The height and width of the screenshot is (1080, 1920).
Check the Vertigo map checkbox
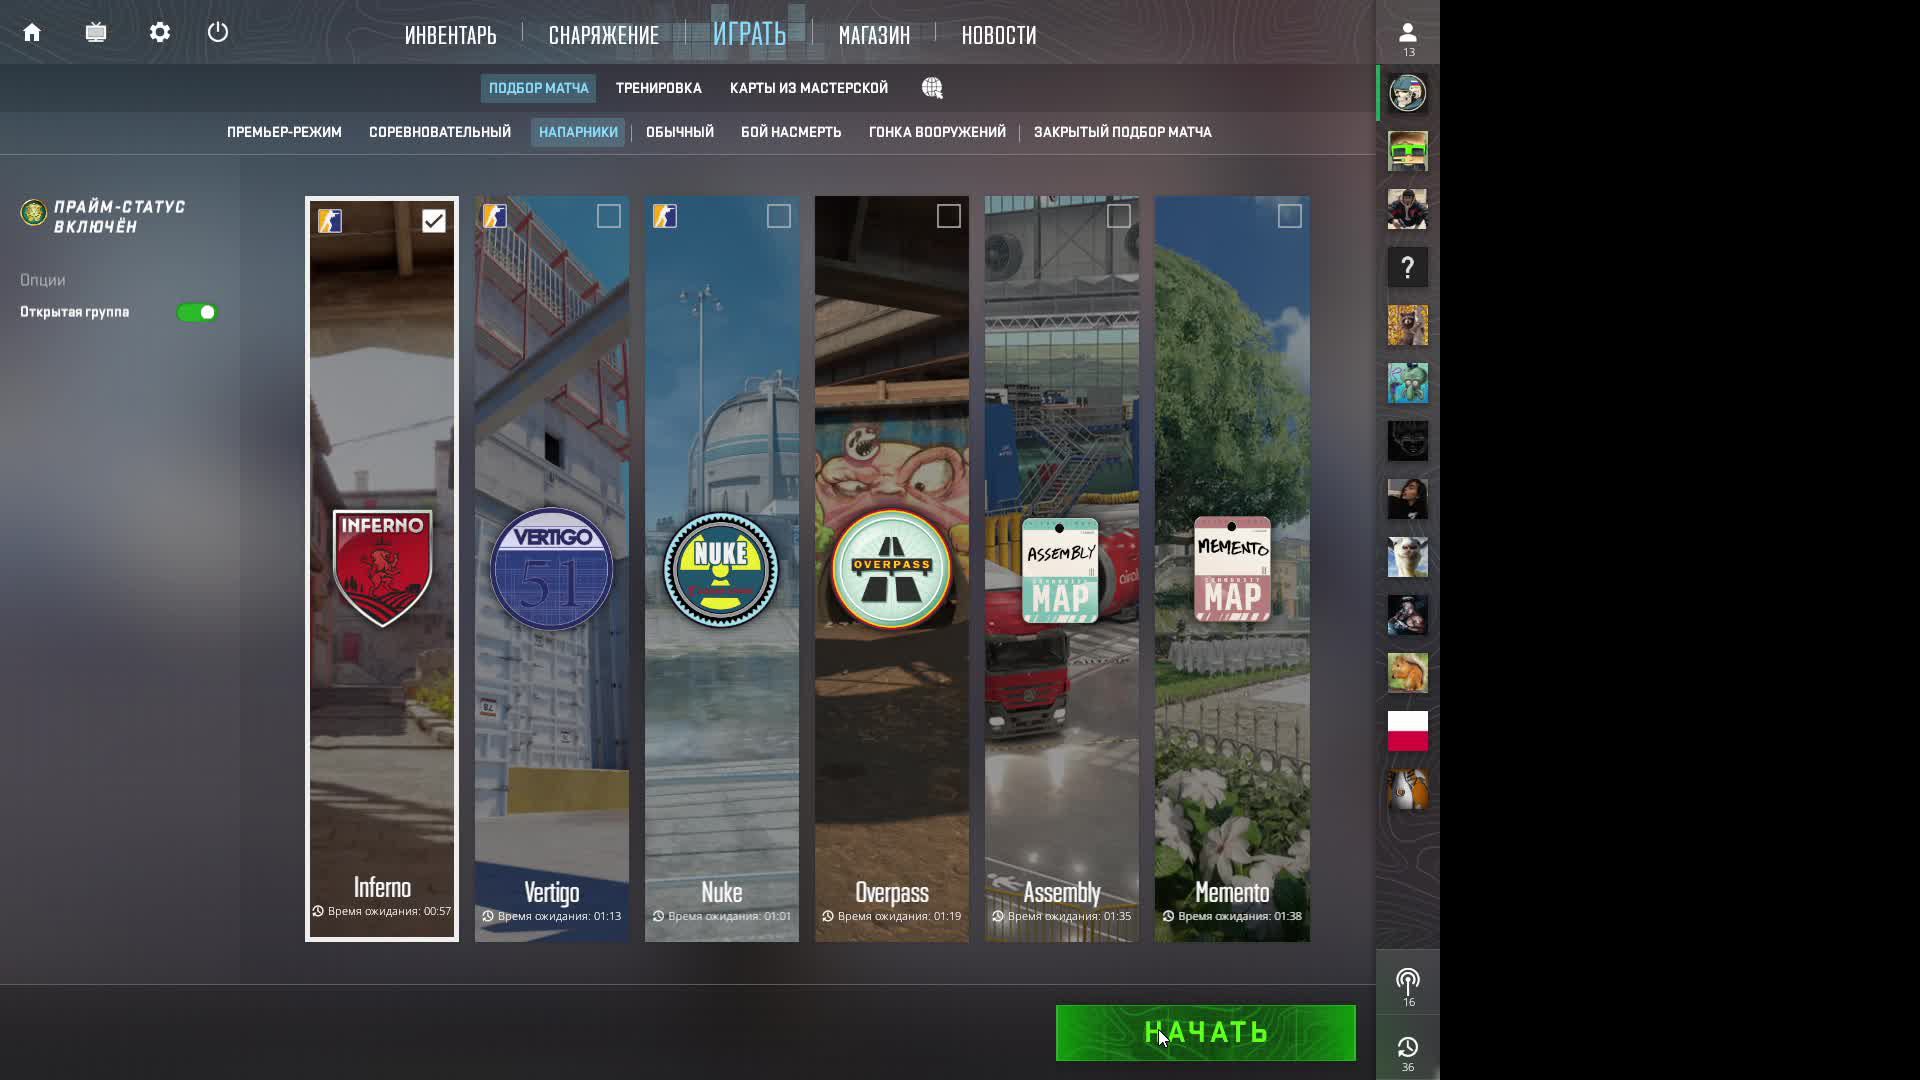[608, 216]
